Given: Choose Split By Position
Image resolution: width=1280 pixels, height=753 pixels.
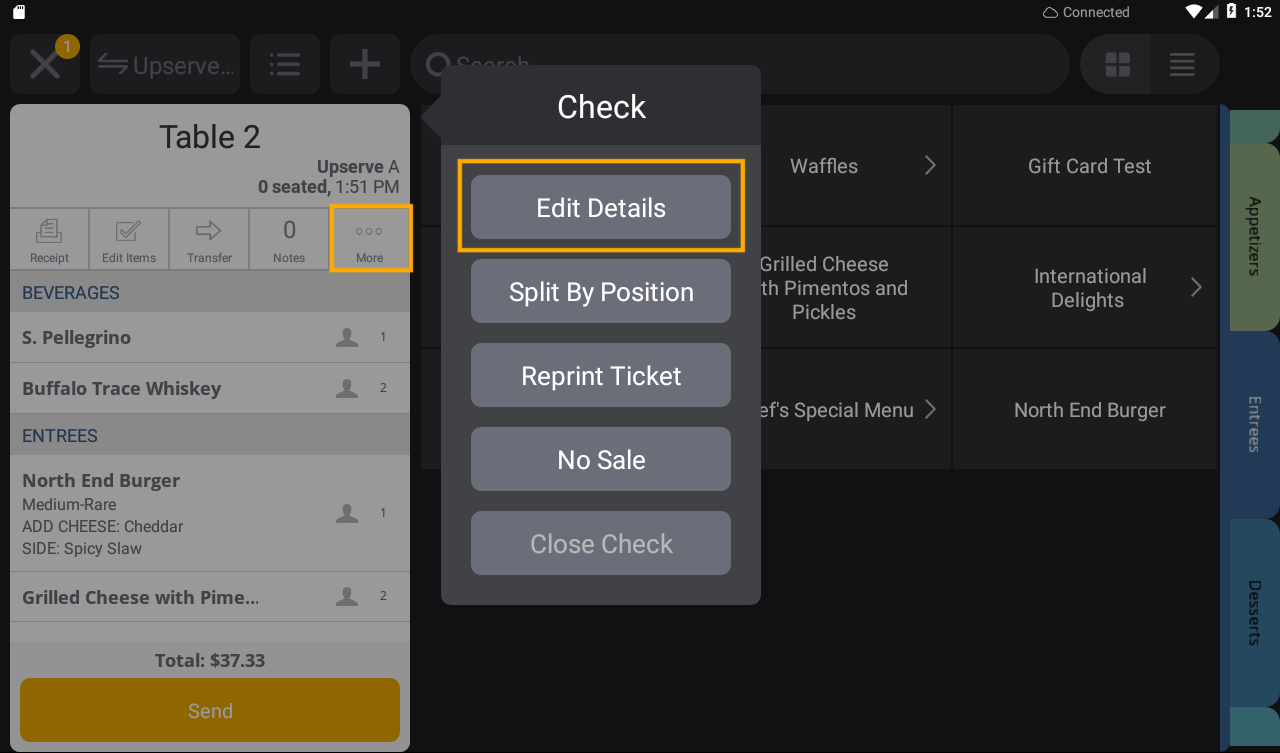Looking at the screenshot, I should (x=601, y=291).
